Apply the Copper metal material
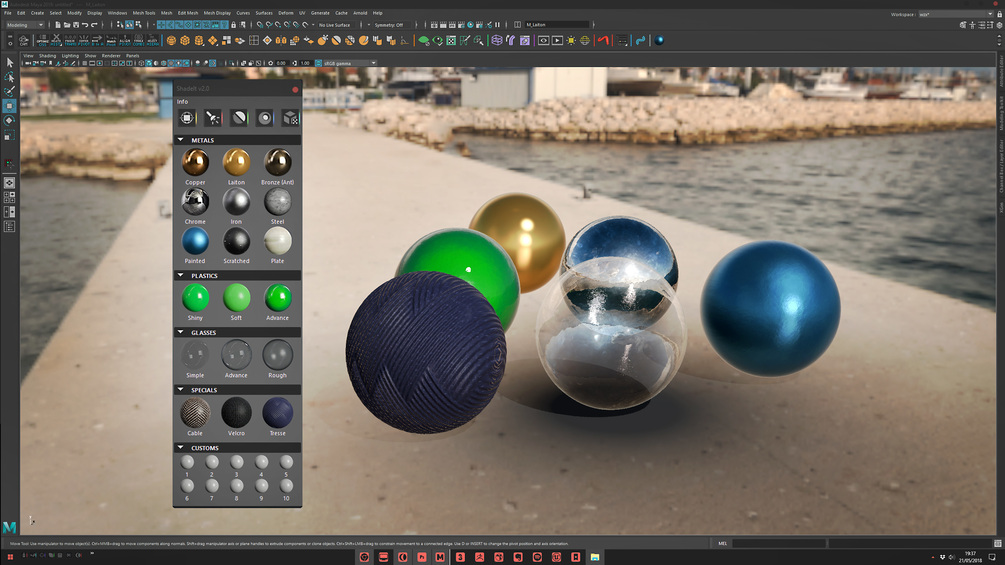The height and width of the screenshot is (565, 1005). tap(195, 163)
